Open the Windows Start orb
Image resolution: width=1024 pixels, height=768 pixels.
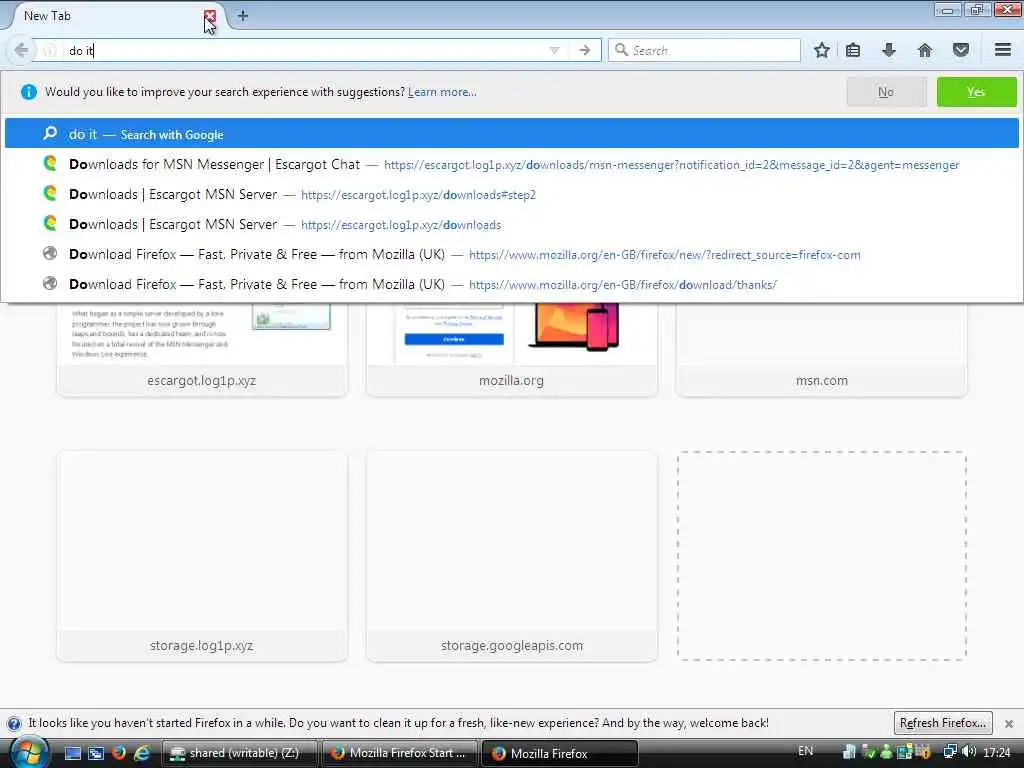tap(27, 753)
